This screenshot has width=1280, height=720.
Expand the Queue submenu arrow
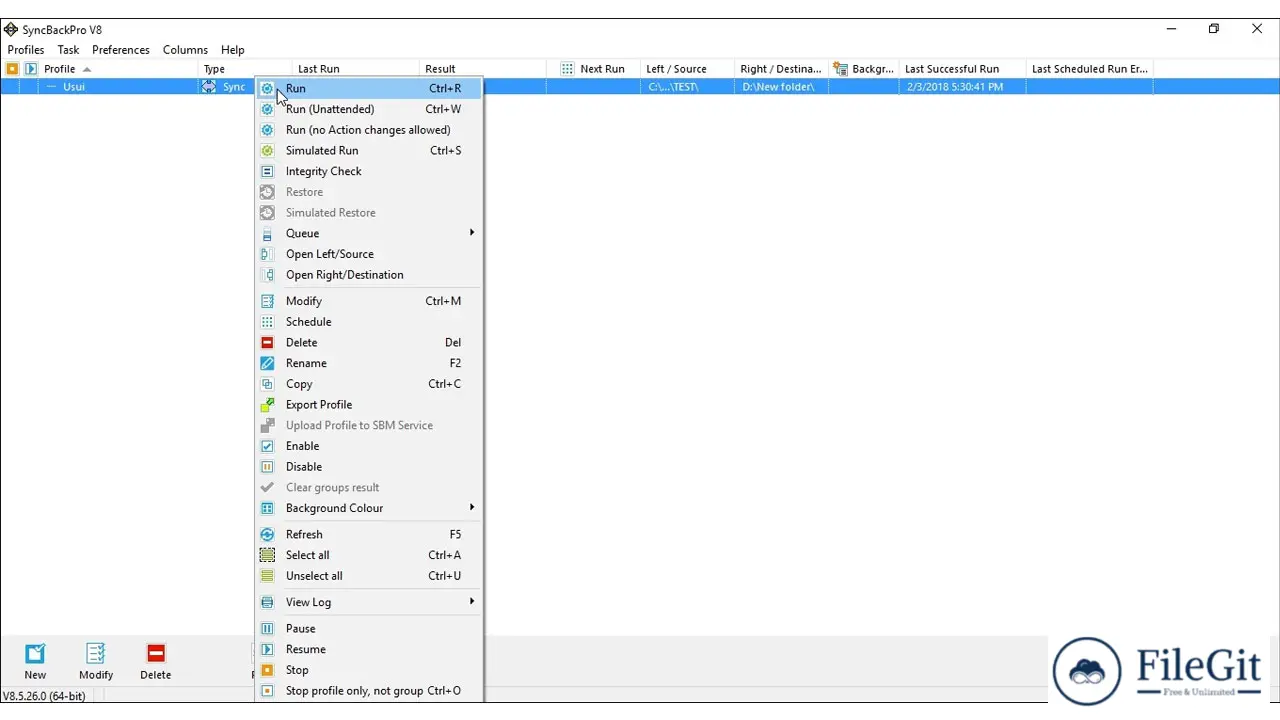(471, 233)
